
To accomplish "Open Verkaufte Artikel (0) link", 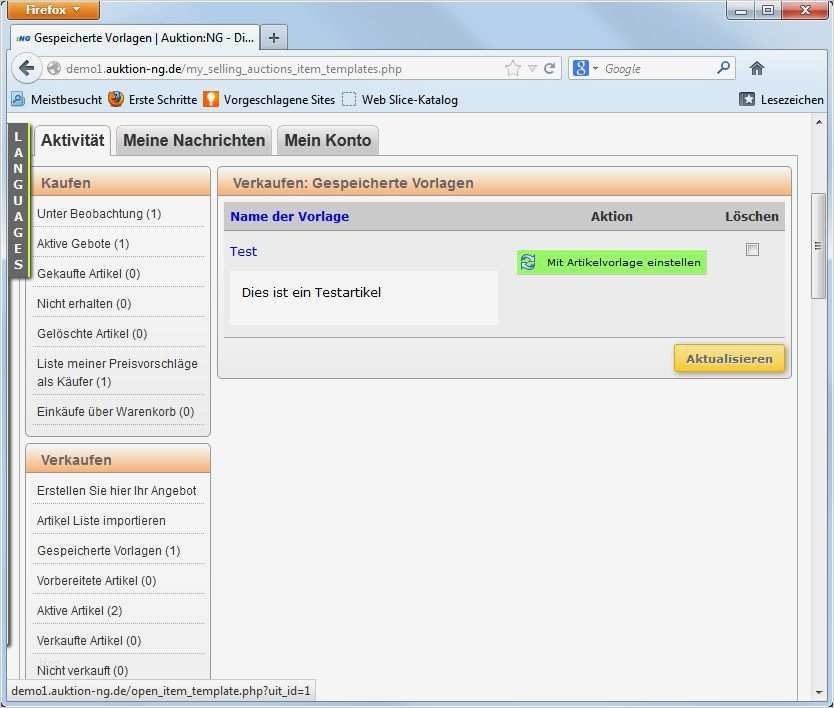I will pos(89,640).
